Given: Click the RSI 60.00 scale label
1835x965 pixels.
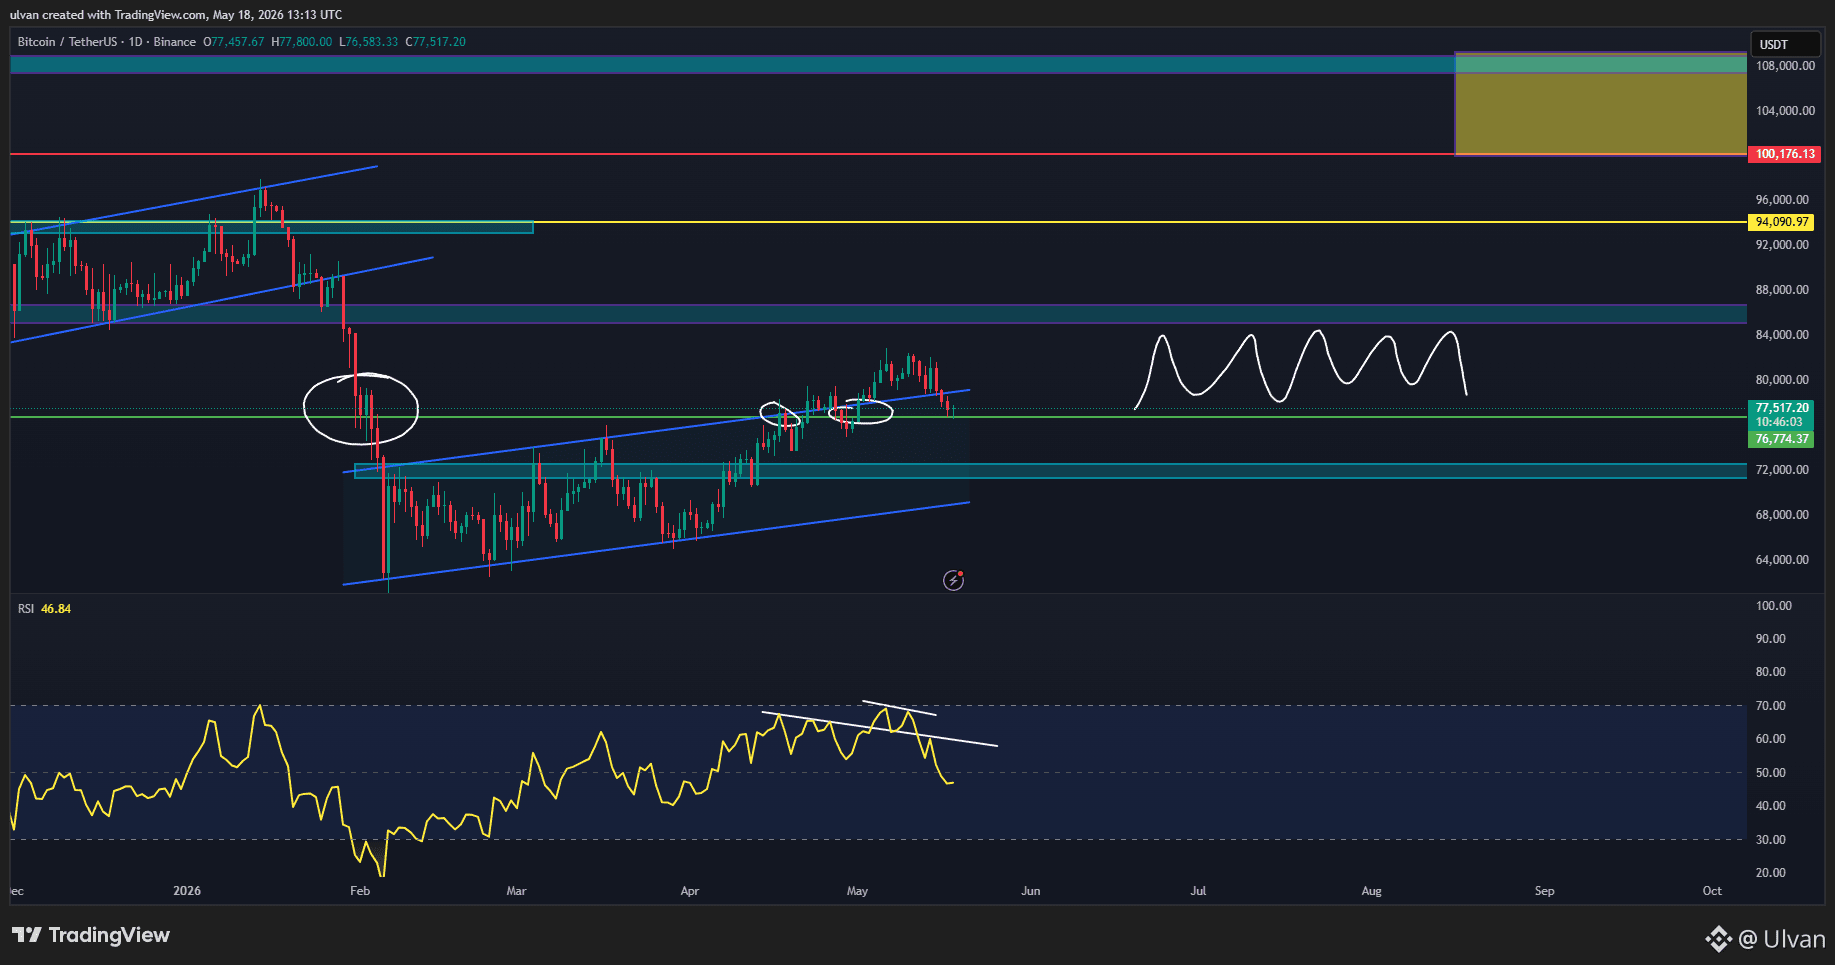Looking at the screenshot, I should [x=1771, y=739].
